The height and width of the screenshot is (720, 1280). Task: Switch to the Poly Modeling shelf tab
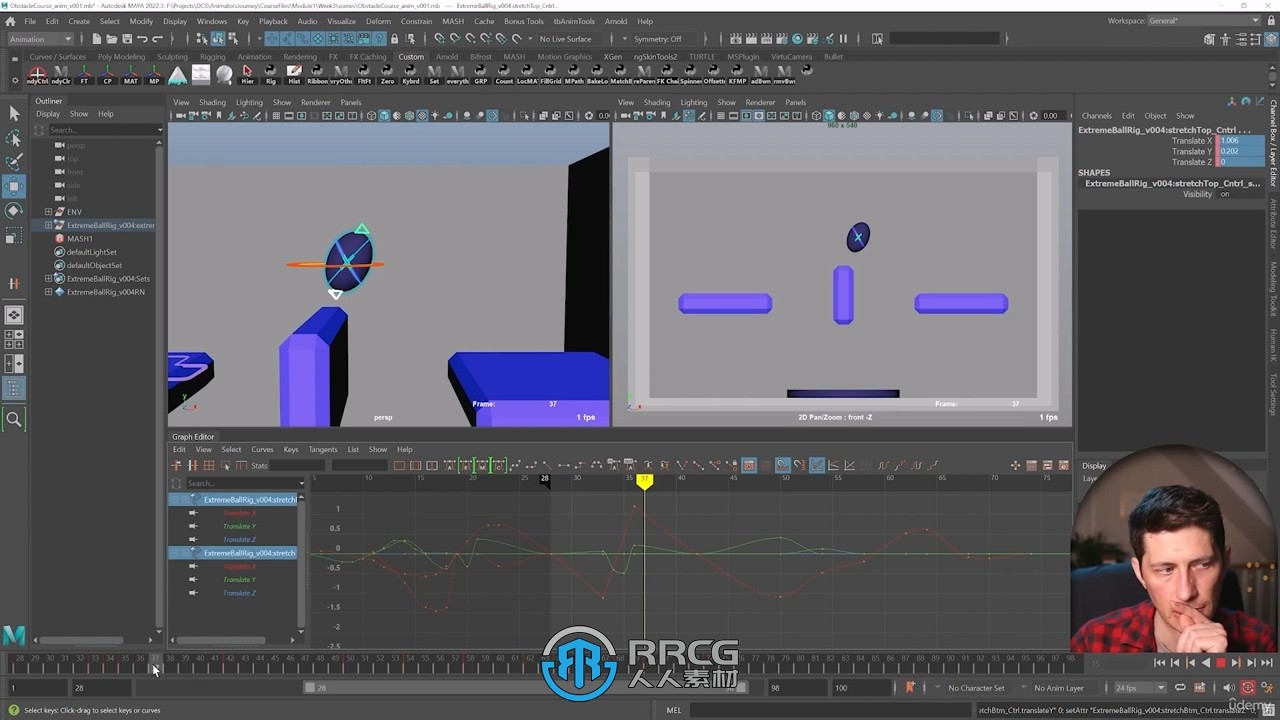(x=121, y=57)
